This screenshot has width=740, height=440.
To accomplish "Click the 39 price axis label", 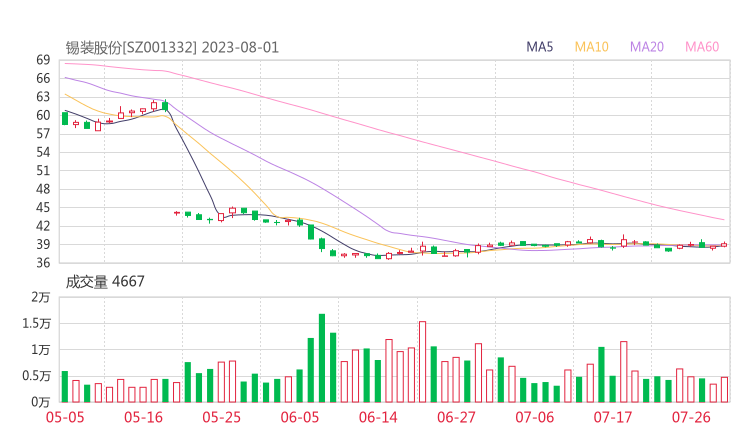I will 43,244.
